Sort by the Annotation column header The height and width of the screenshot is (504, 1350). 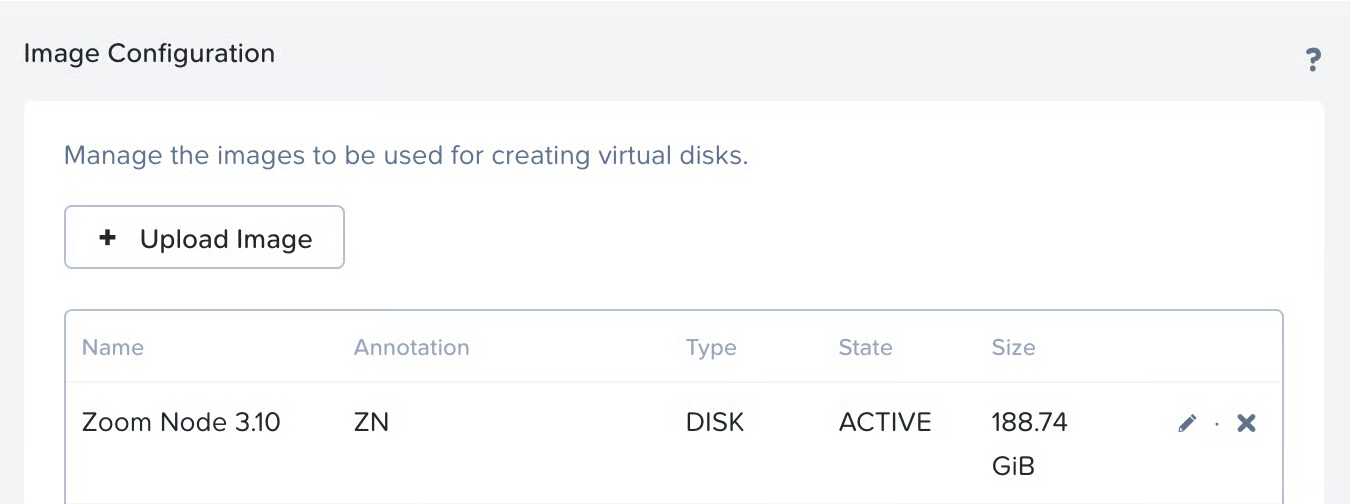pyautogui.click(x=411, y=348)
